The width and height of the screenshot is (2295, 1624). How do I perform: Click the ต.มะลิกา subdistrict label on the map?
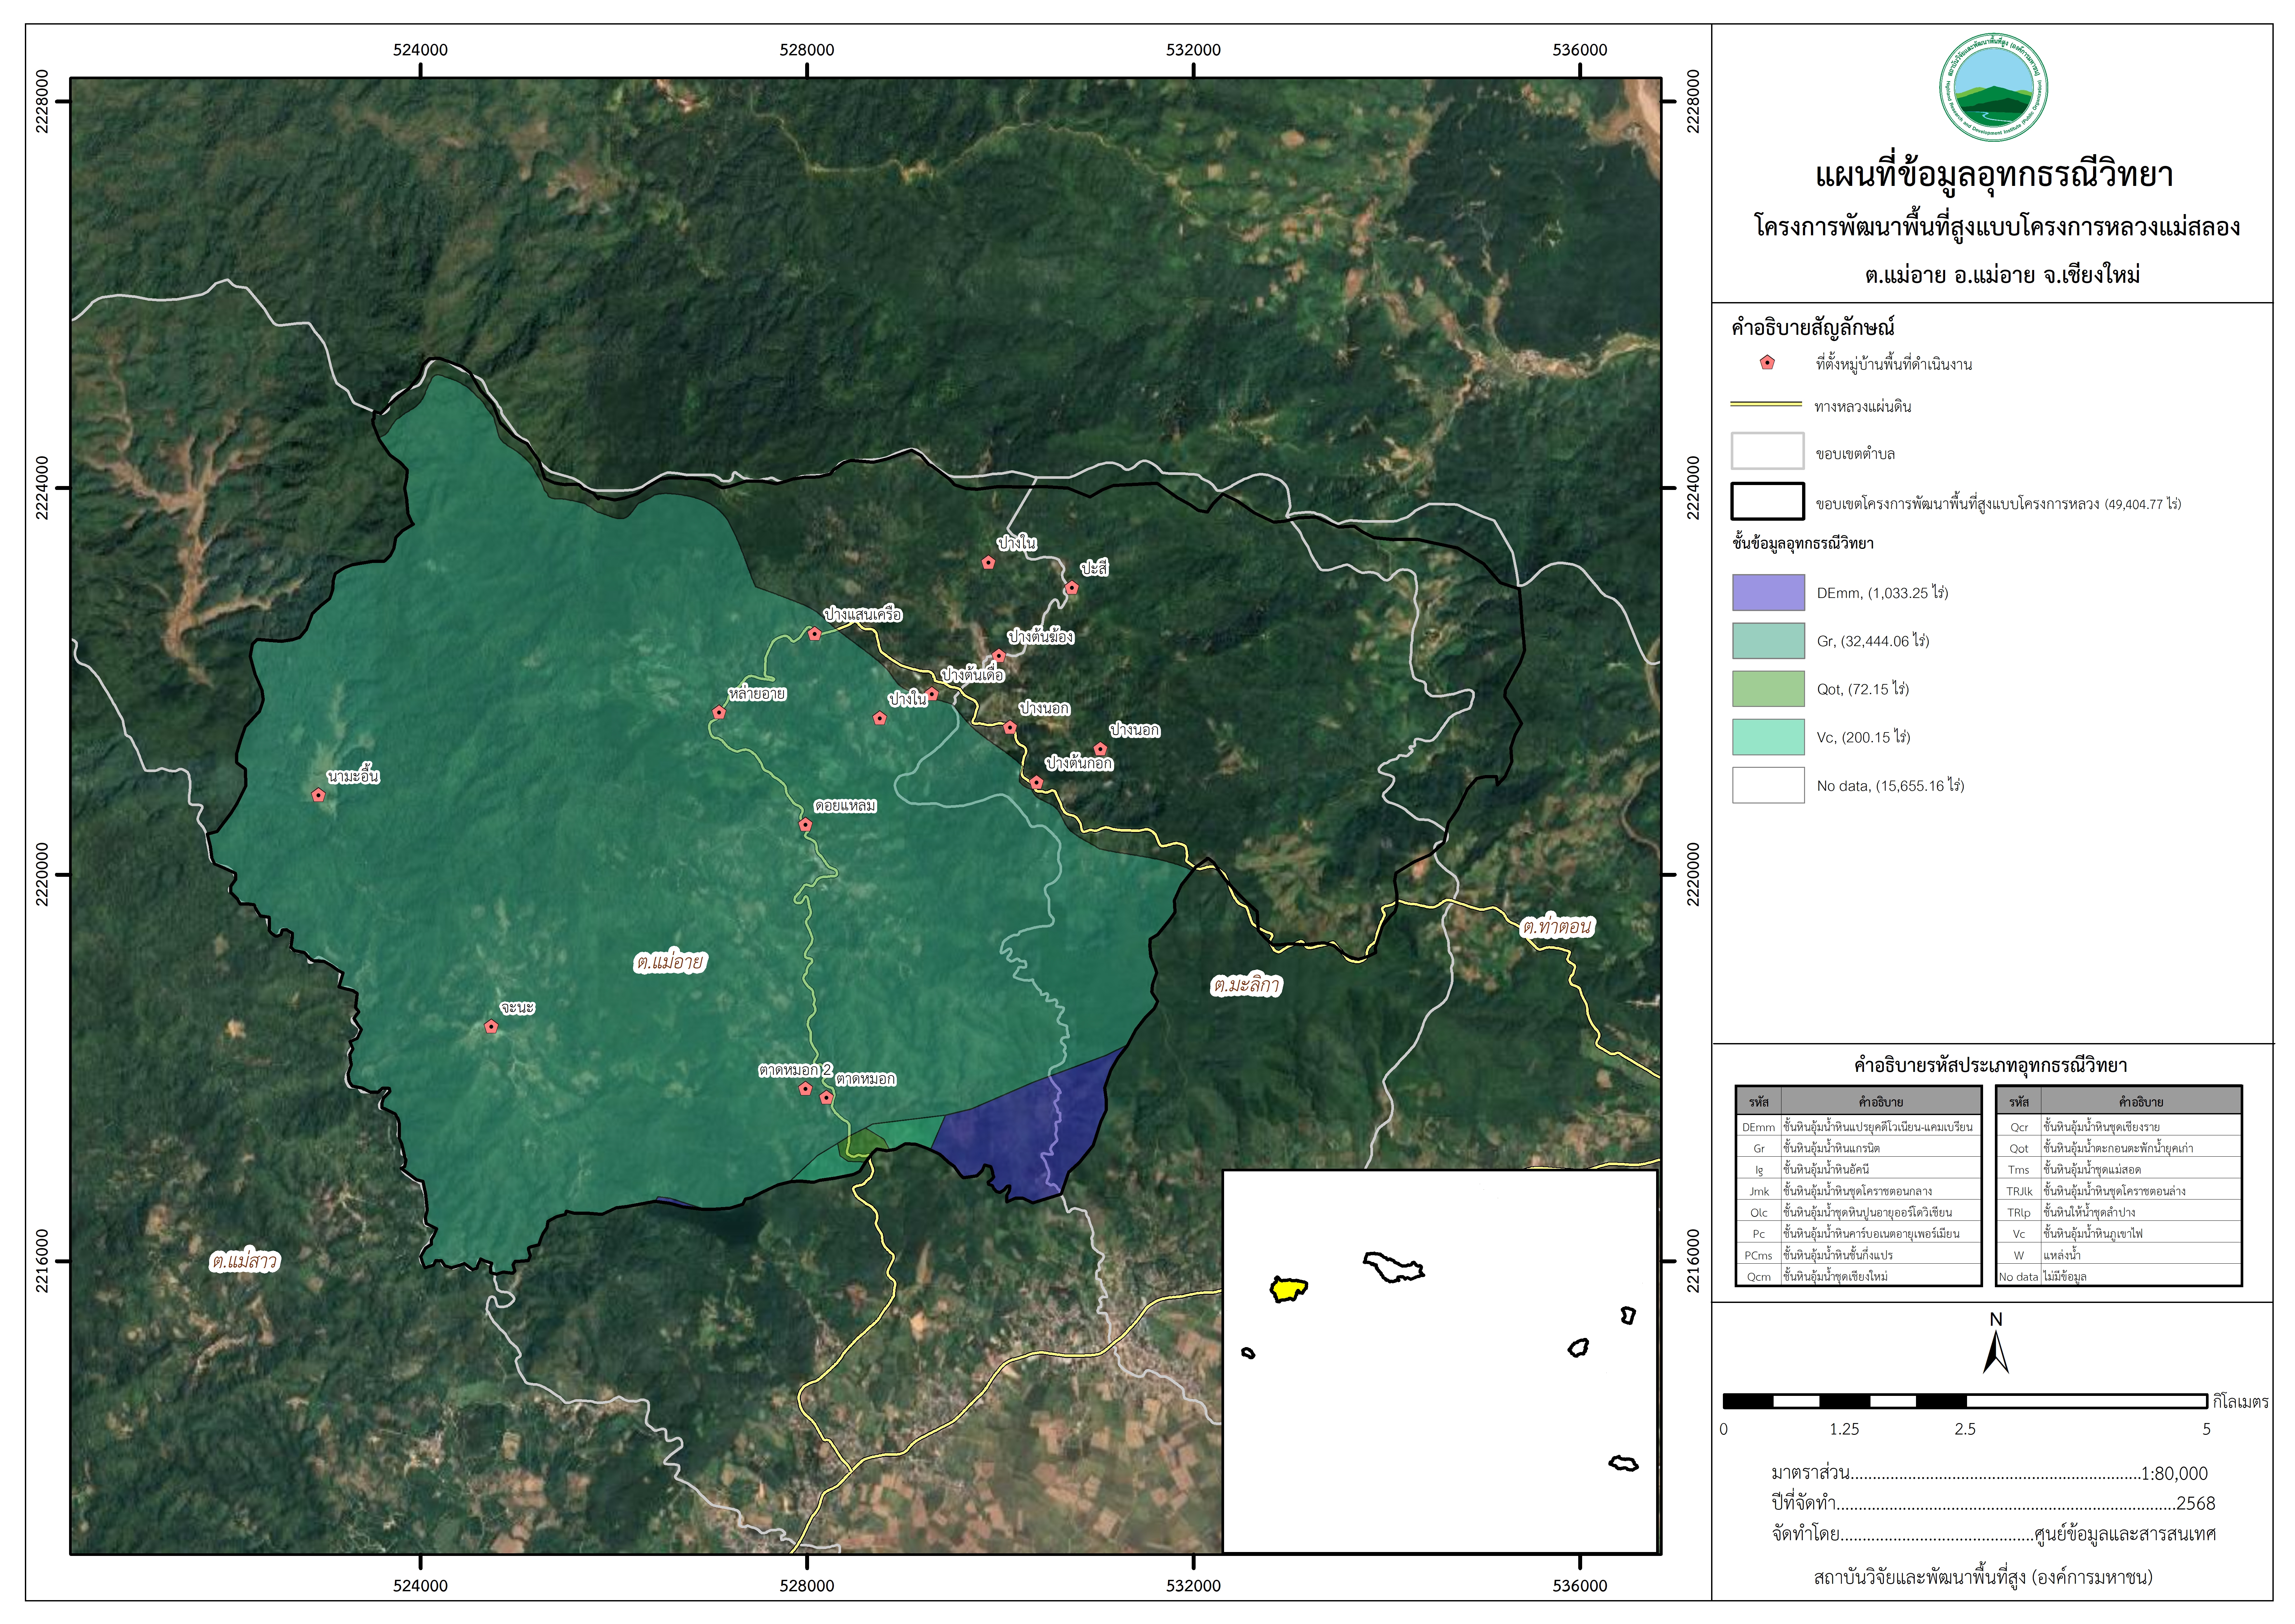click(1246, 985)
